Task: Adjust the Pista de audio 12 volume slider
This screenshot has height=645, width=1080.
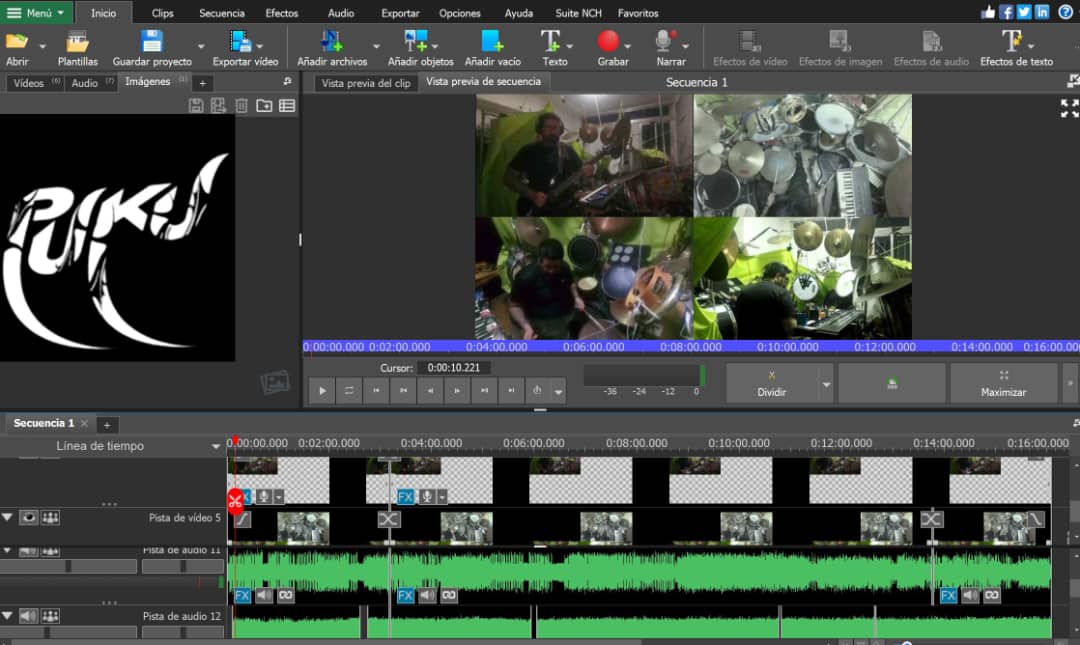Action: point(45,632)
